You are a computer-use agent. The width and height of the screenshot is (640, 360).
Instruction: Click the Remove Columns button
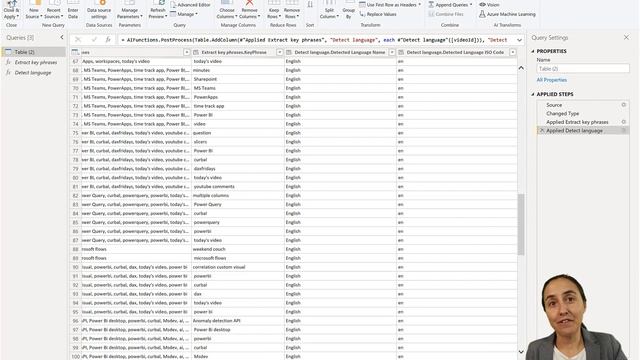point(249,10)
